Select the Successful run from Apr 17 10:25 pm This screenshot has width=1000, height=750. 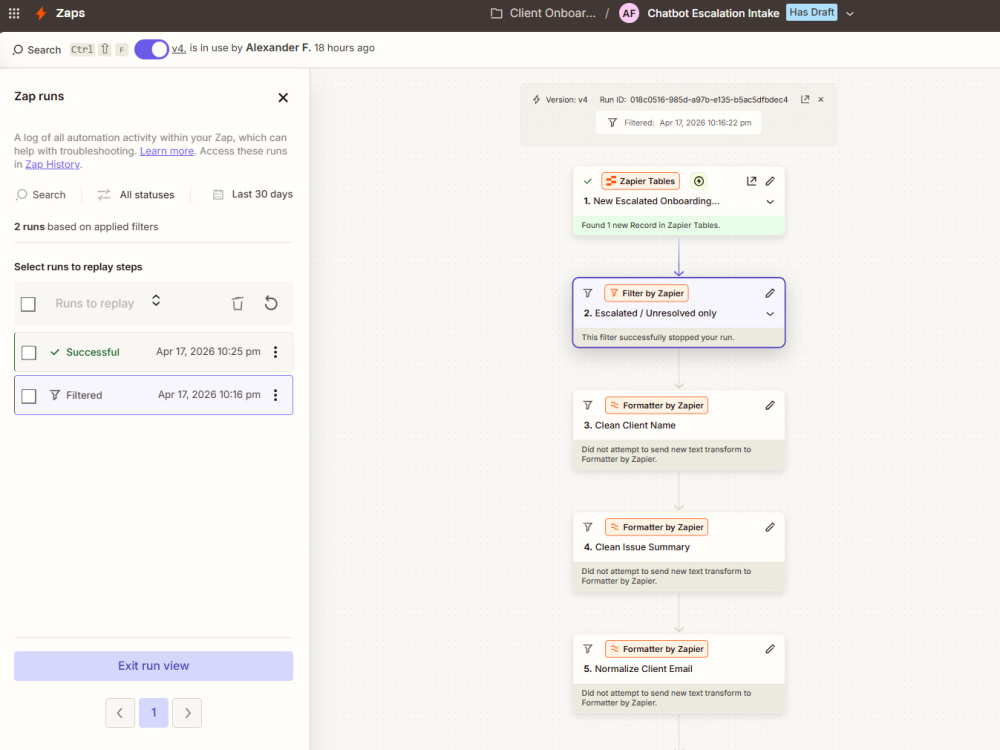coord(154,352)
